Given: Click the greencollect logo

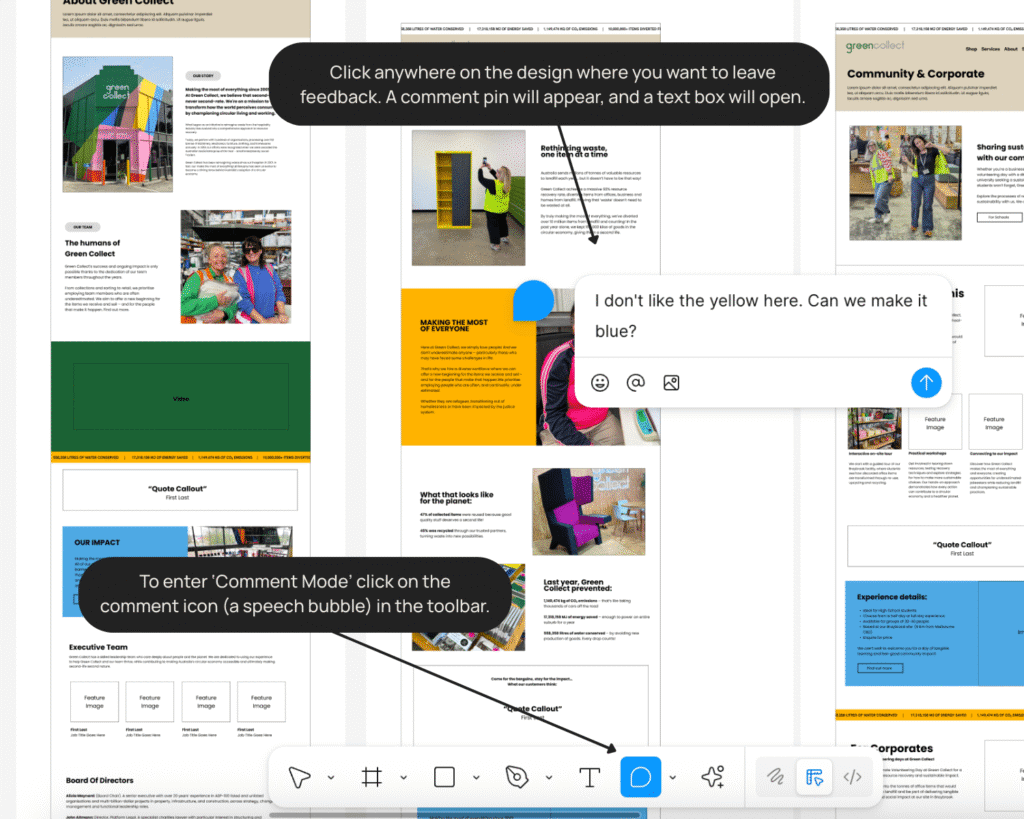Looking at the screenshot, I should pyautogui.click(x=875, y=46).
